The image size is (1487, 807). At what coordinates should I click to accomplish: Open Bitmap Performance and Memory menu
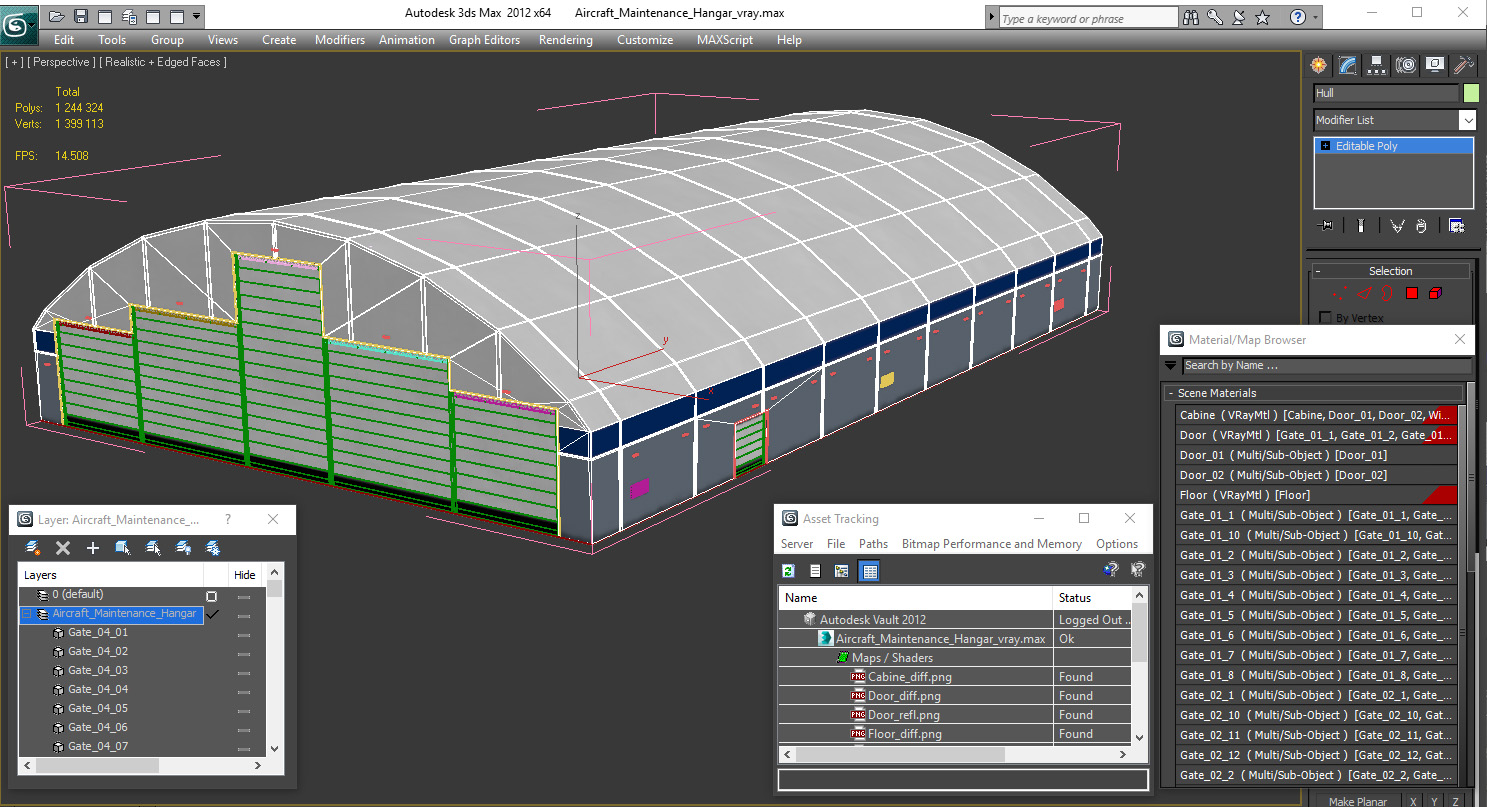tap(992, 544)
